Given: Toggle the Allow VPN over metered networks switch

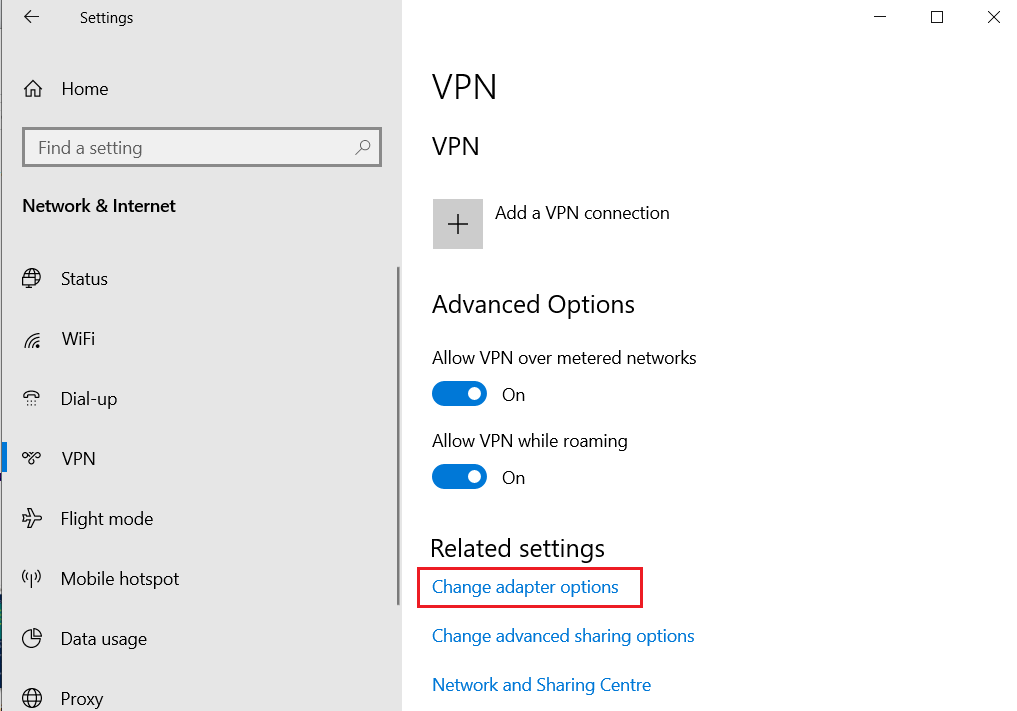Looking at the screenshot, I should (x=459, y=393).
